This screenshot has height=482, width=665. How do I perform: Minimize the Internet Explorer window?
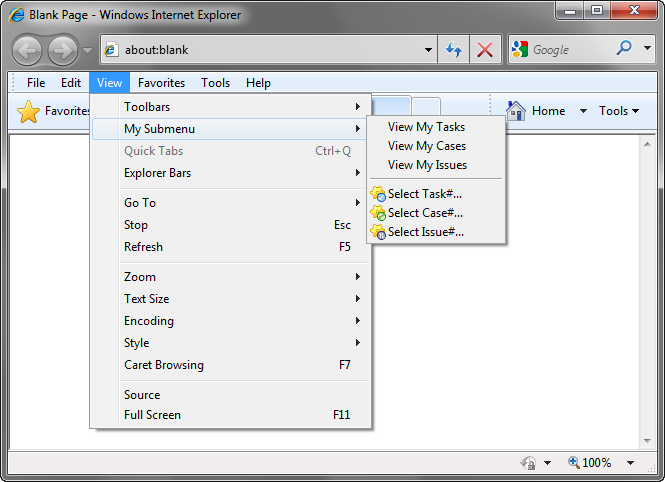pyautogui.click(x=570, y=11)
